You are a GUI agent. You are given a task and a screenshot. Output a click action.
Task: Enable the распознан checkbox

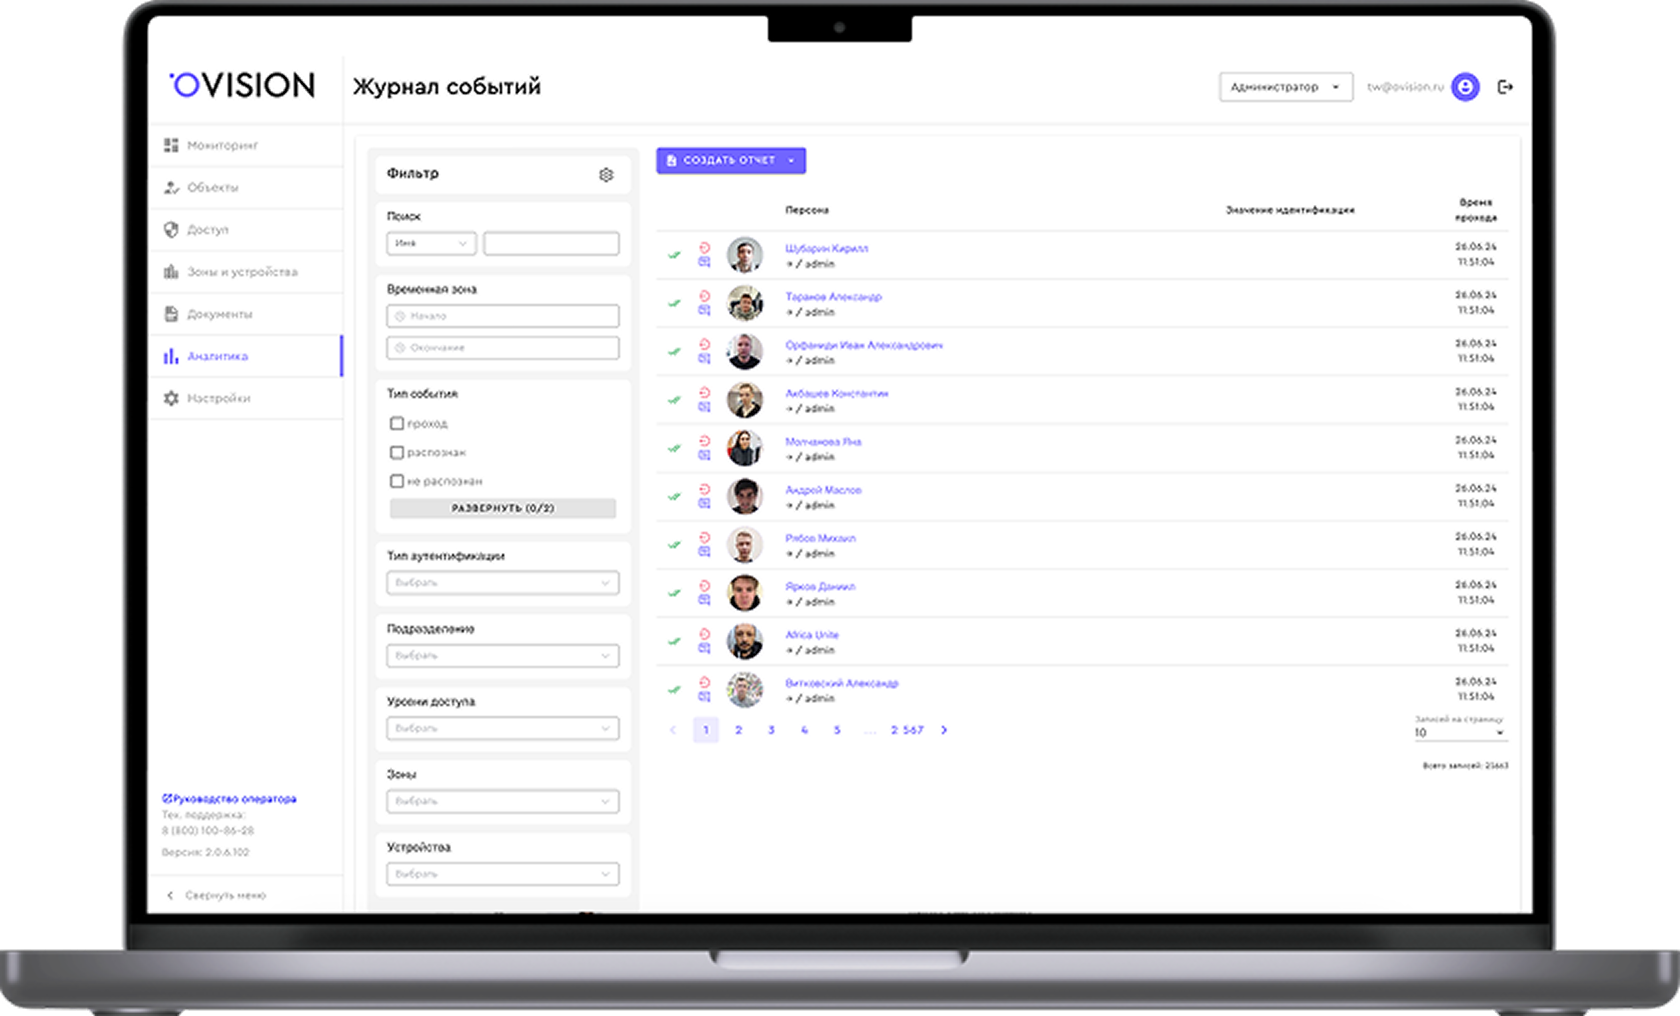click(396, 452)
